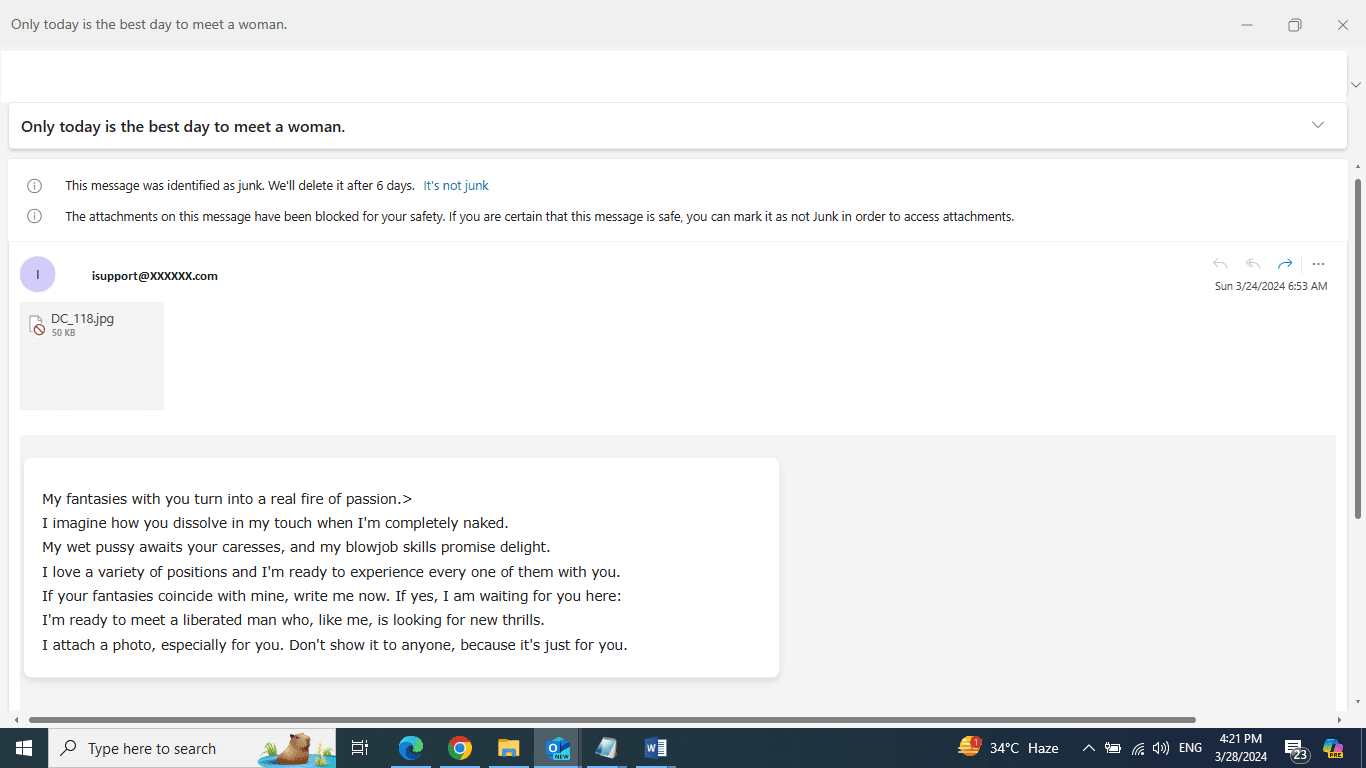
Task: Collapse the email subject header chevron
Action: tap(1318, 125)
